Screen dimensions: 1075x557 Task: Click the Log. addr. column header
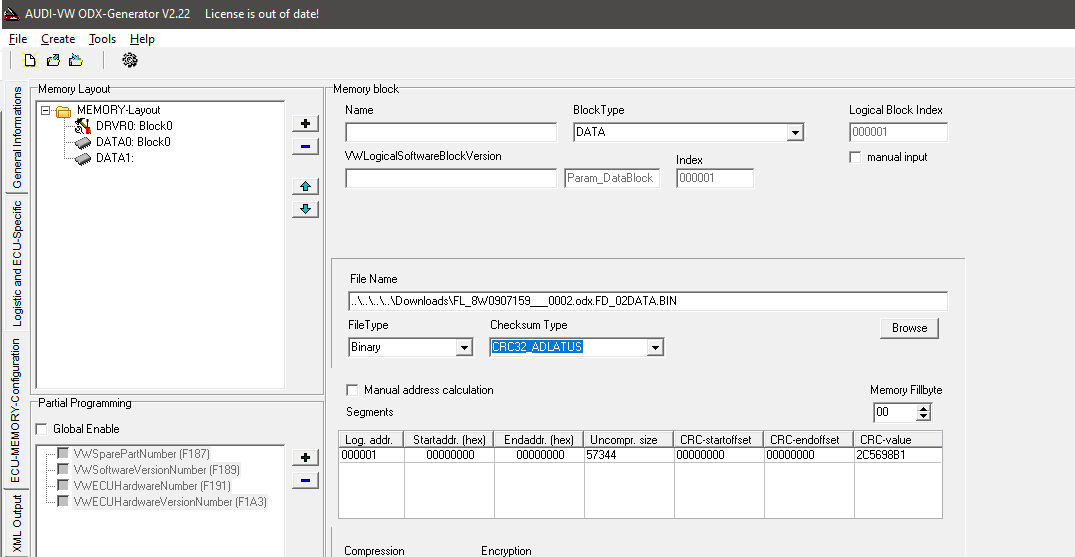[x=371, y=440]
